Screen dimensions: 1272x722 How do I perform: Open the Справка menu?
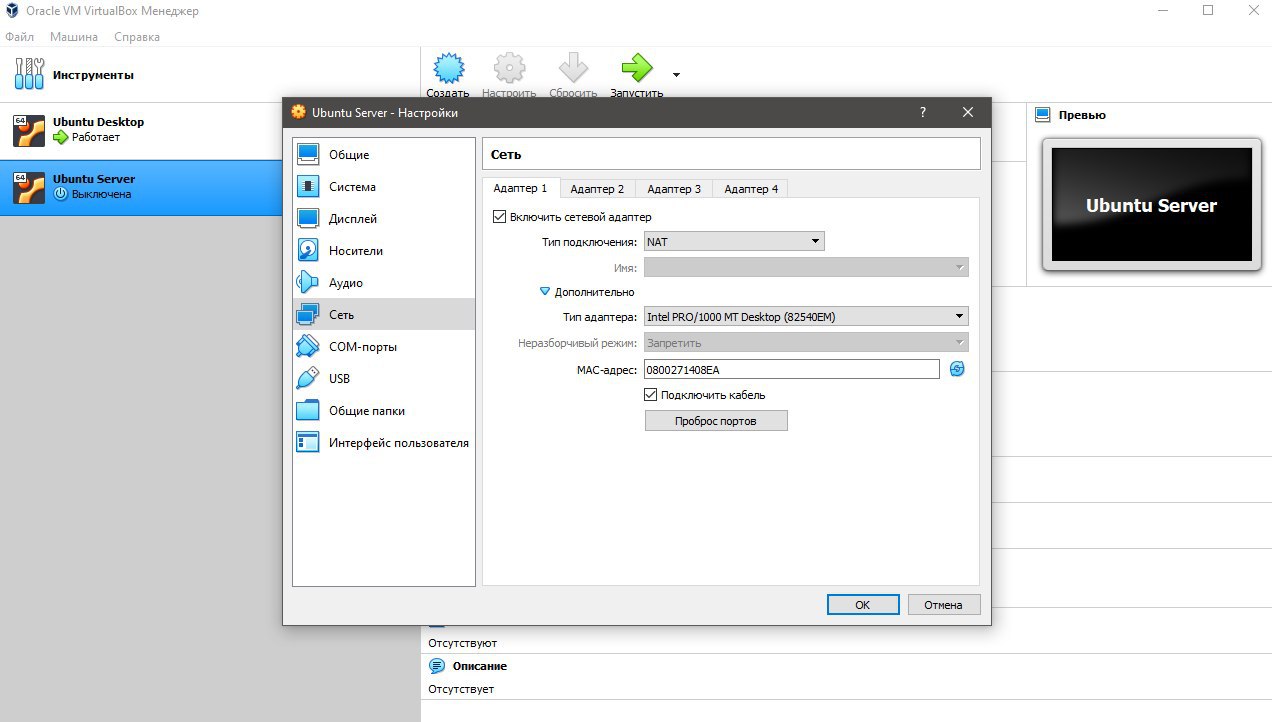[x=137, y=37]
